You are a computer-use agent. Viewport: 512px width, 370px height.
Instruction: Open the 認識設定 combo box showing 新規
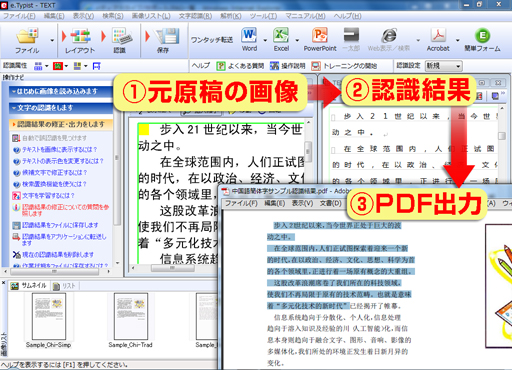[443, 66]
